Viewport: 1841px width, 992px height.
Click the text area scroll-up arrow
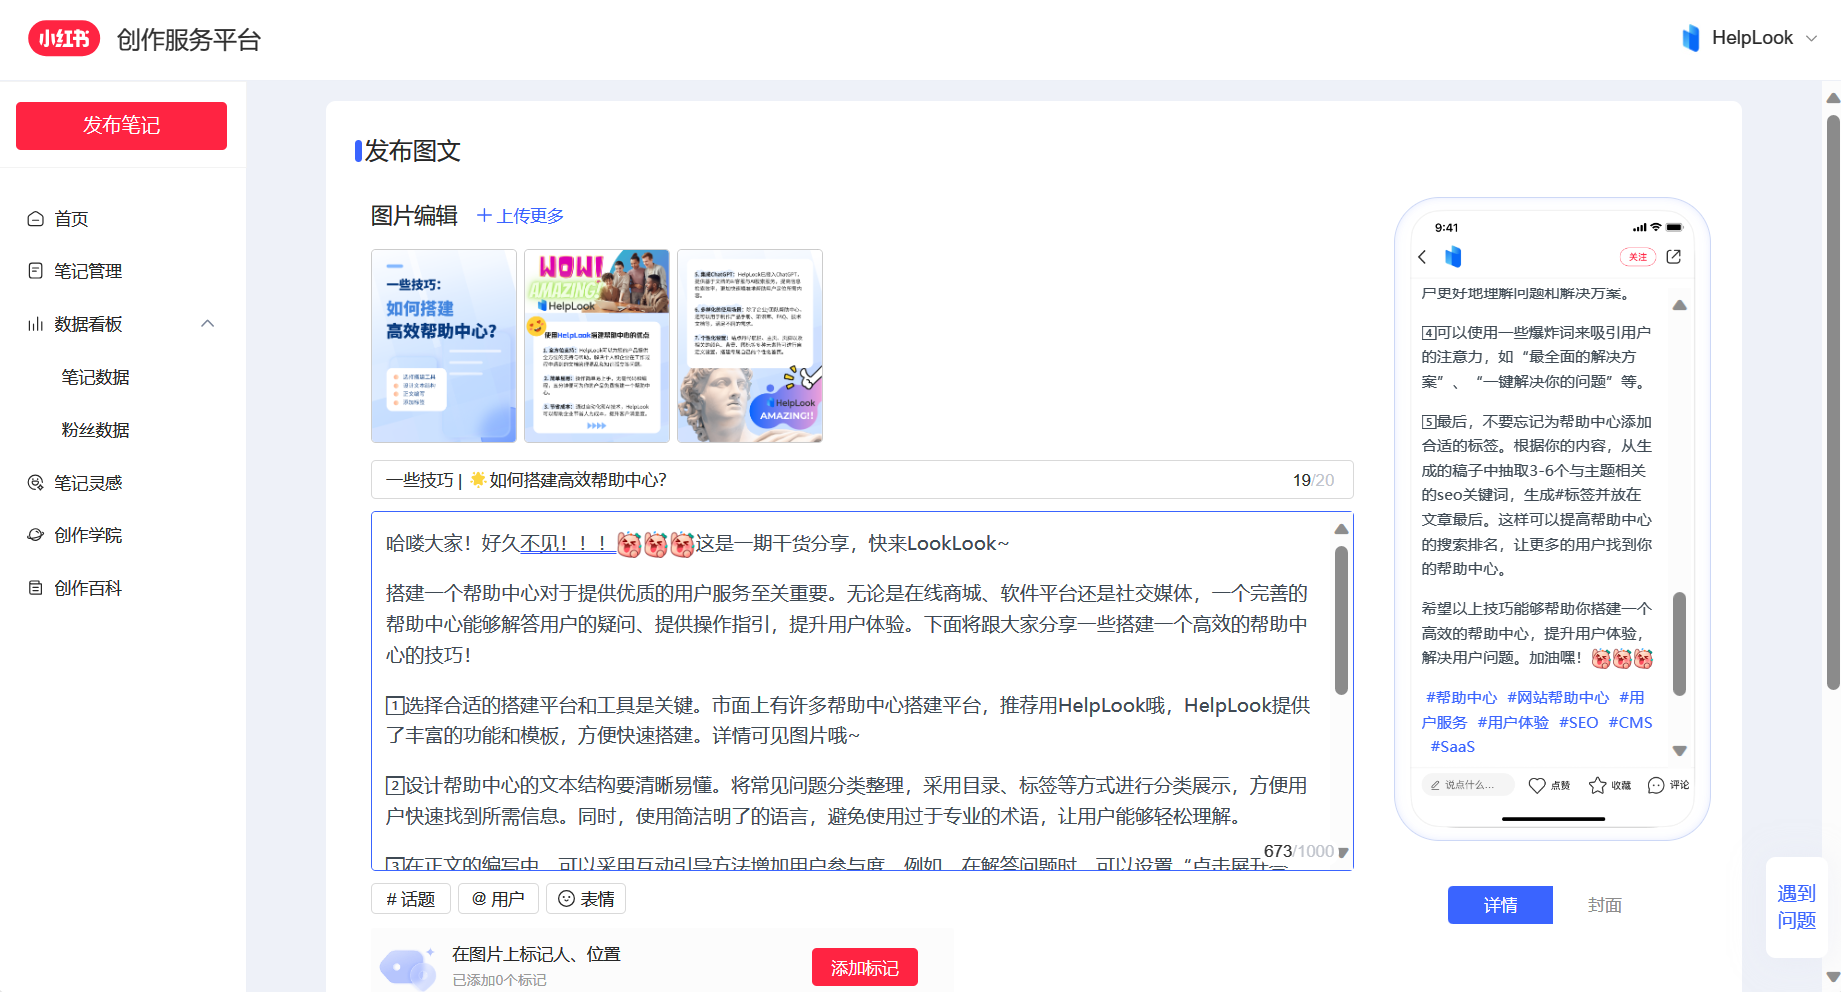[1342, 529]
